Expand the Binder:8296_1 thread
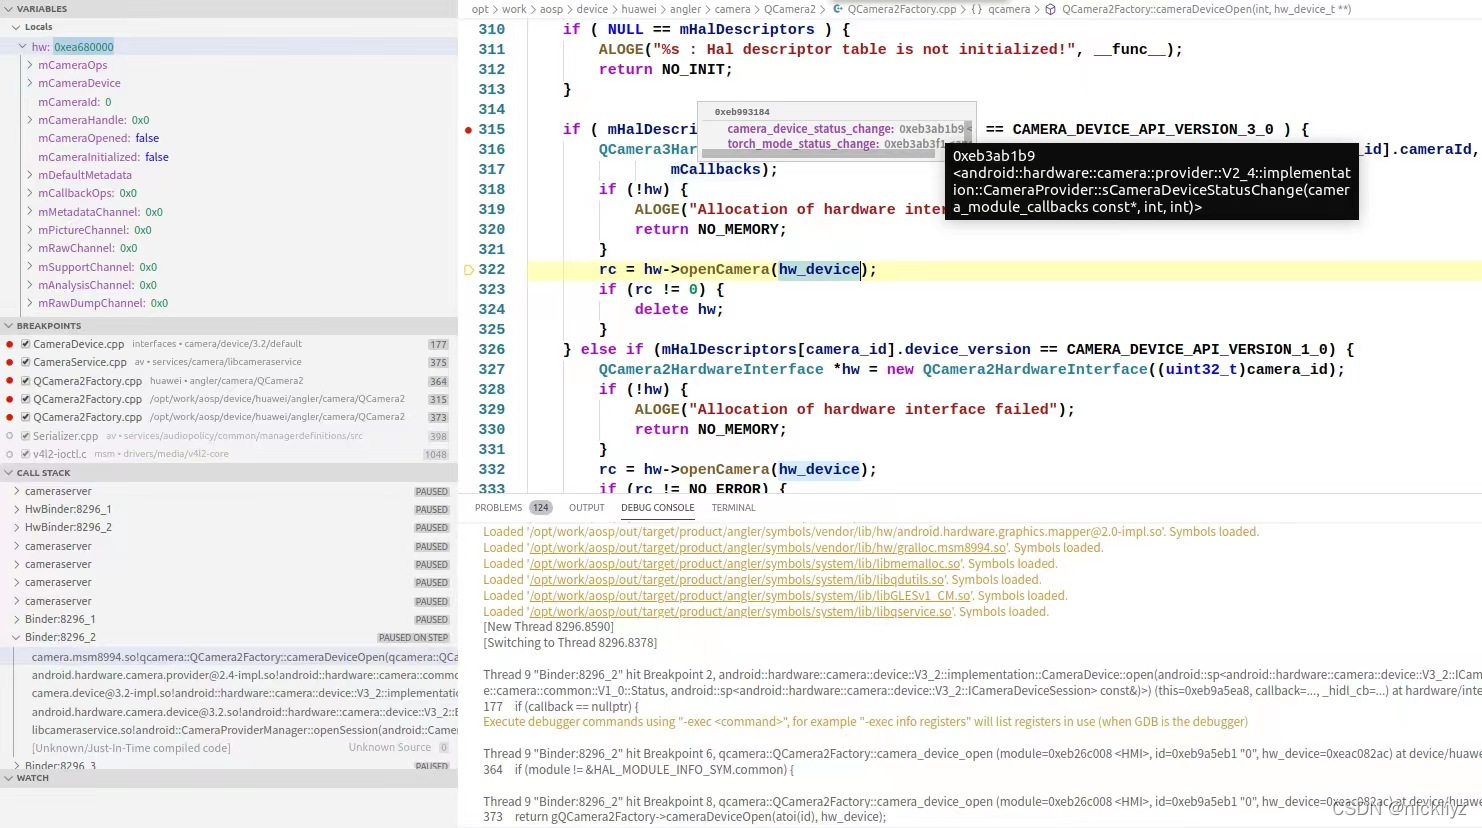Image resolution: width=1482 pixels, height=828 pixels. pyautogui.click(x=17, y=619)
